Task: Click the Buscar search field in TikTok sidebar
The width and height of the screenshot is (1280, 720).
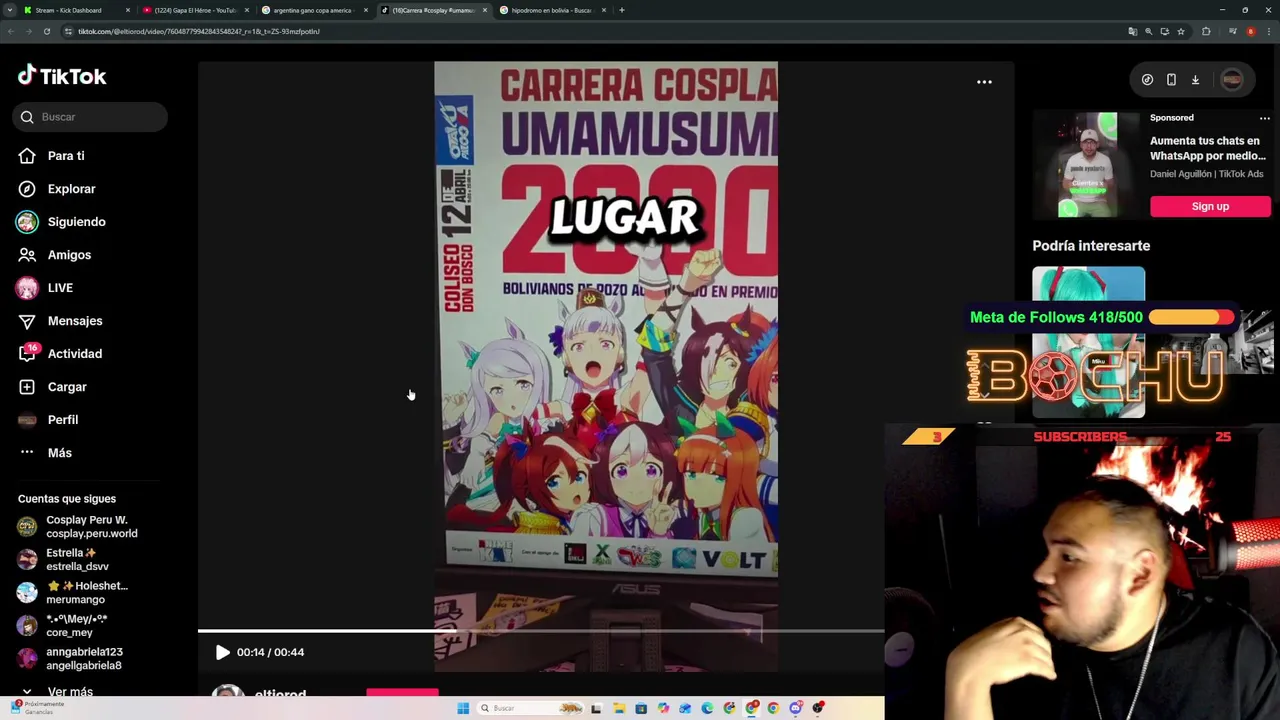Action: point(90,117)
